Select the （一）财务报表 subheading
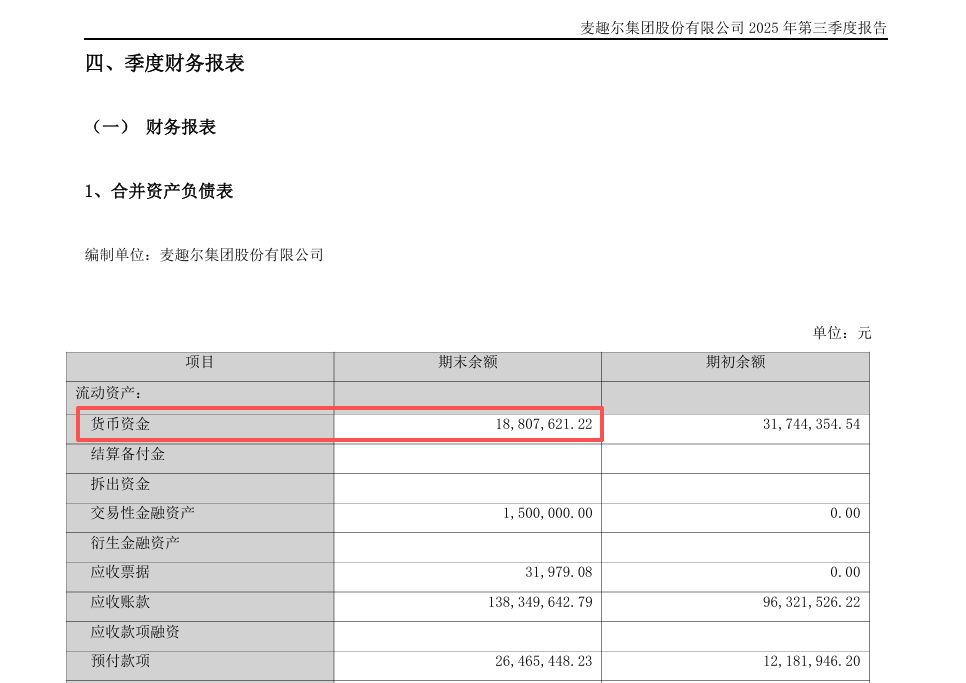The height and width of the screenshot is (683, 966). click(x=153, y=127)
